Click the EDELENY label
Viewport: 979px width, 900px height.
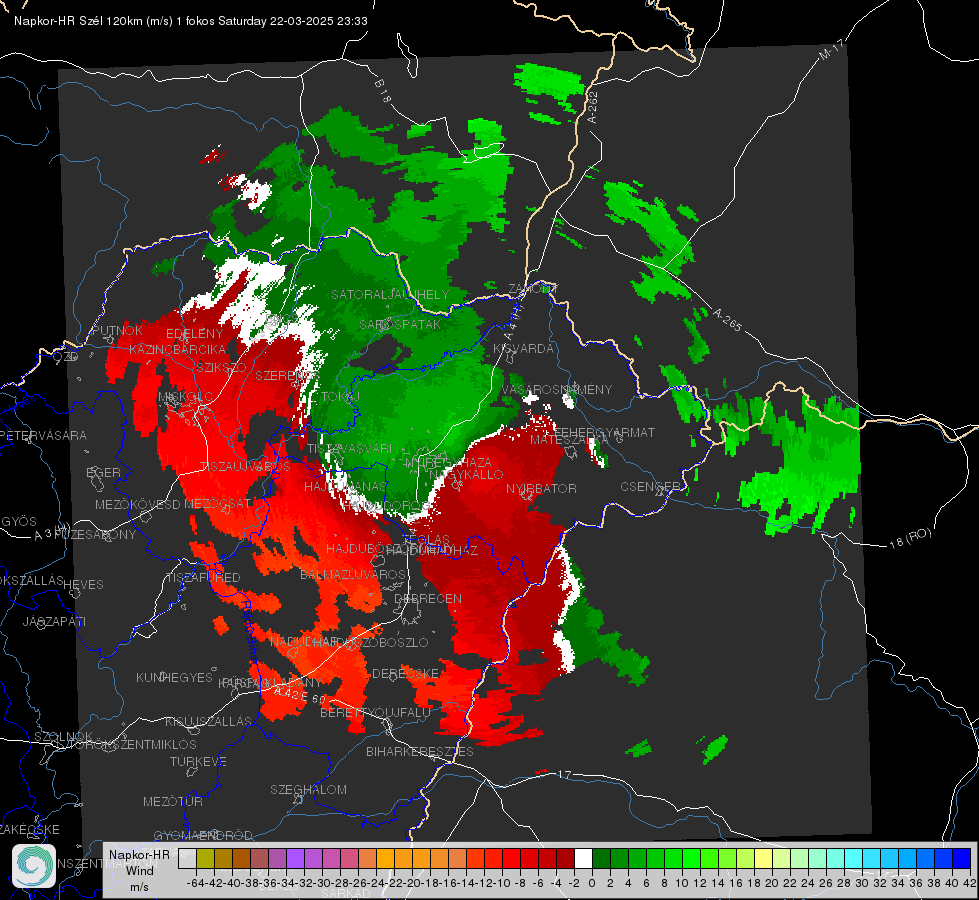click(x=194, y=334)
